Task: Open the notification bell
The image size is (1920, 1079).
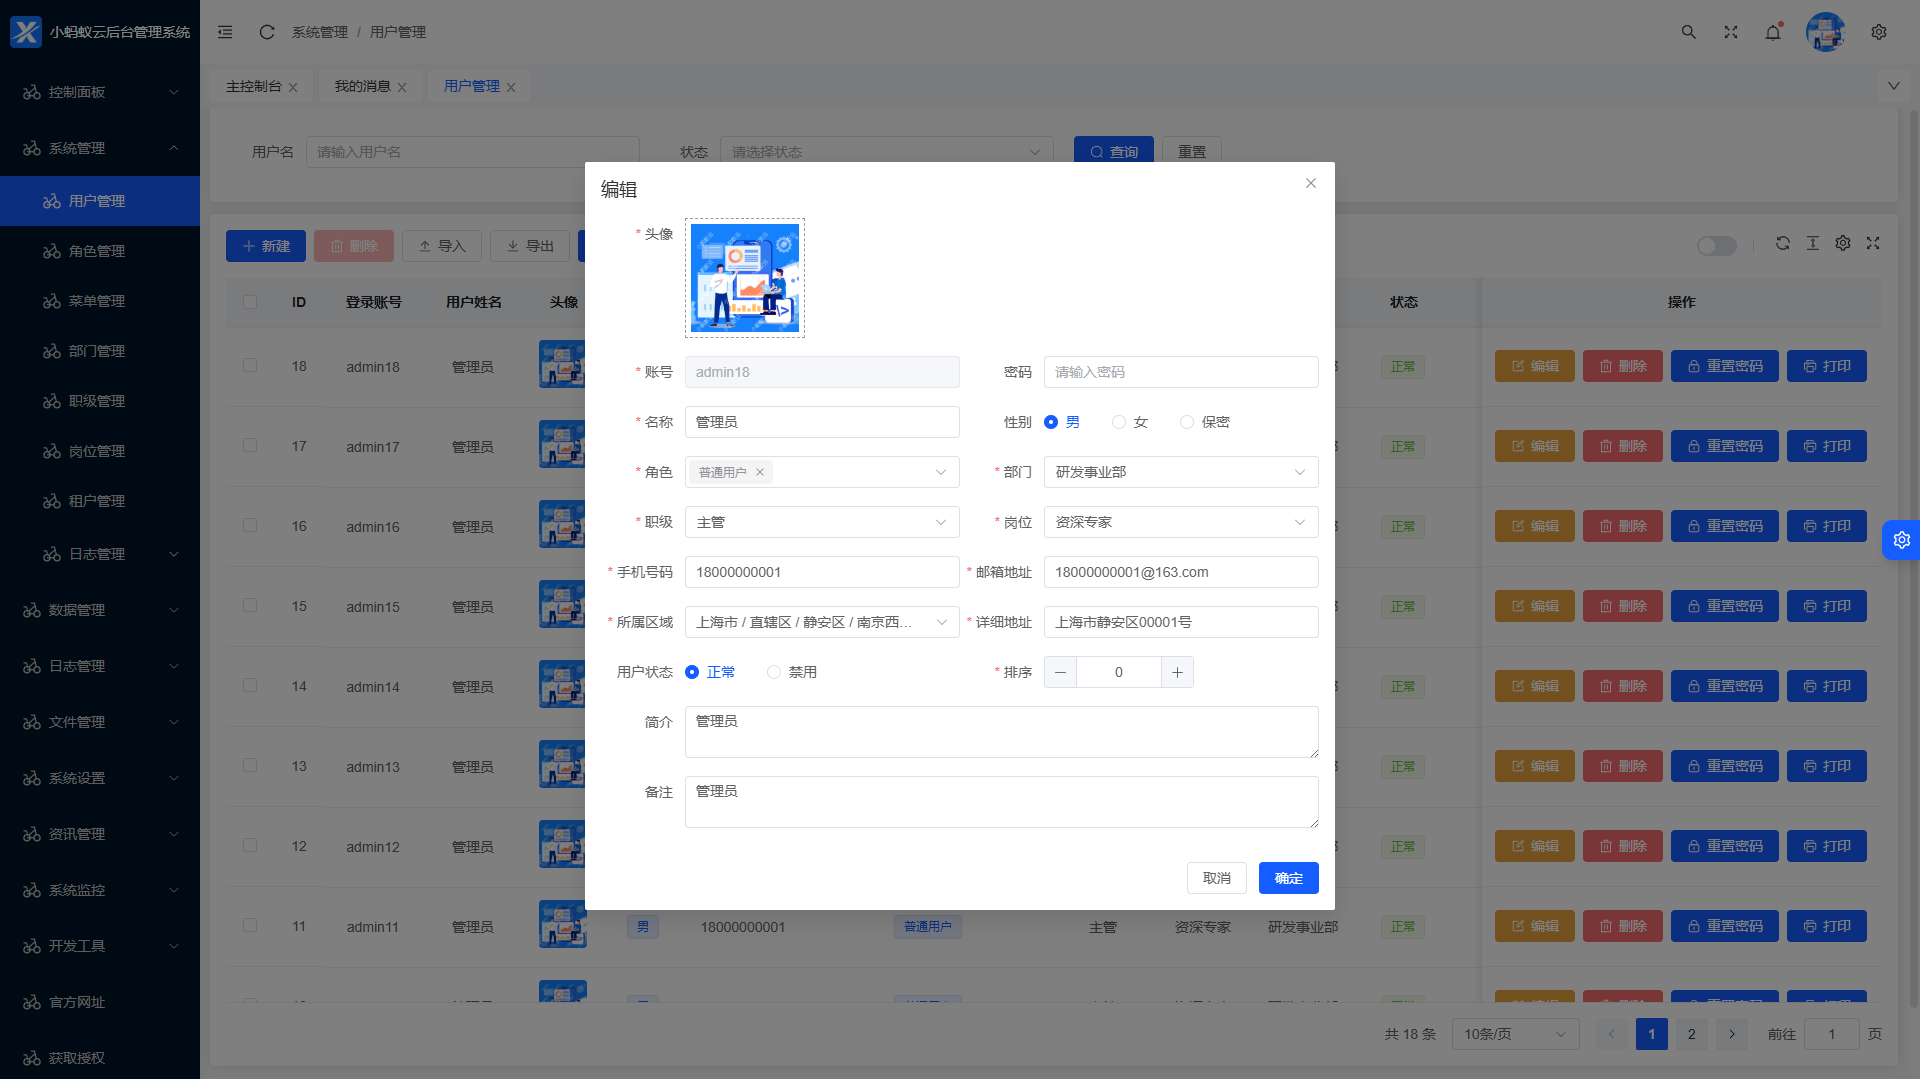Action: (1773, 32)
